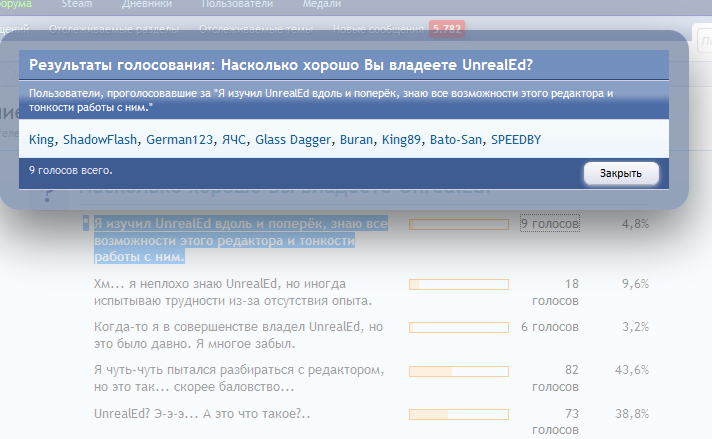The width and height of the screenshot is (712, 439).
Task: Click poll option 'Когда-то я в совершенстве владел'
Action: coord(238,335)
